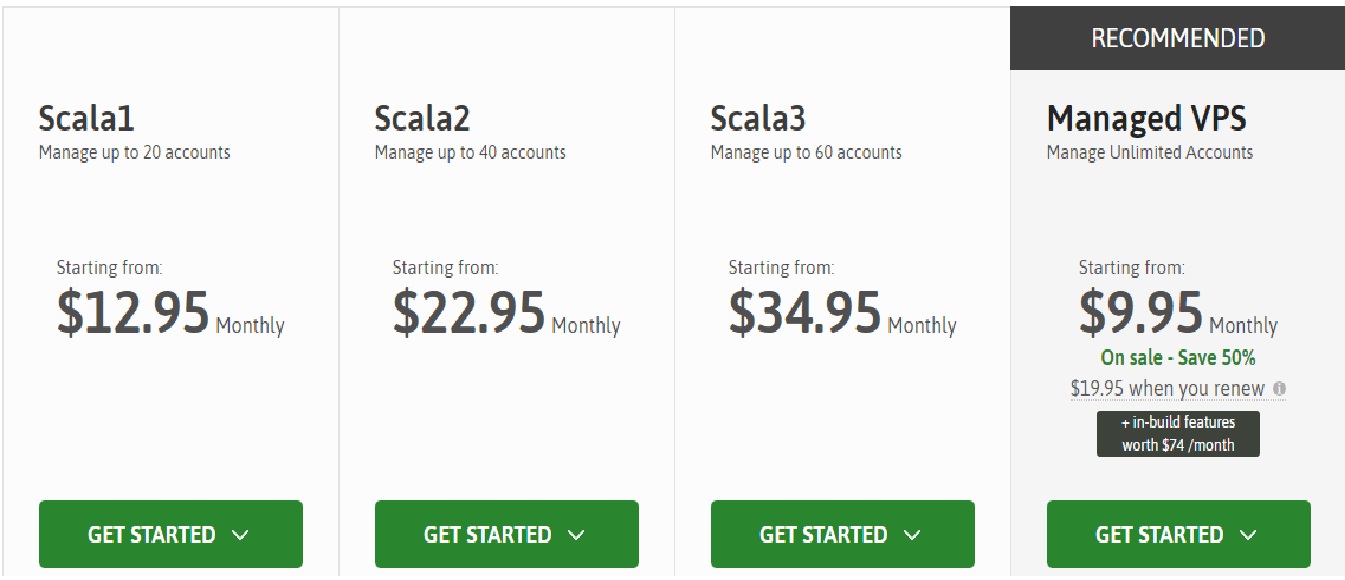Select the Scala2 plan title

point(423,119)
